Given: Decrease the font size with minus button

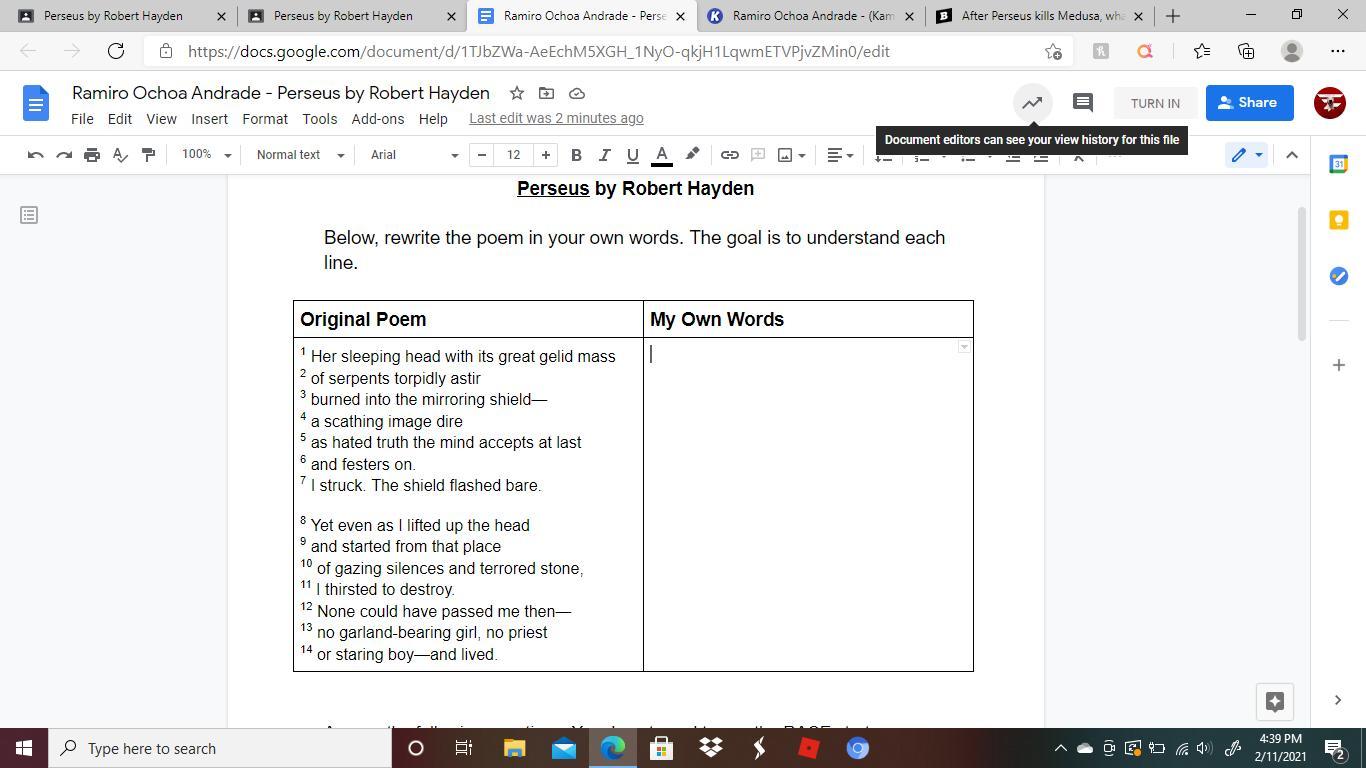Looking at the screenshot, I should (x=482, y=155).
